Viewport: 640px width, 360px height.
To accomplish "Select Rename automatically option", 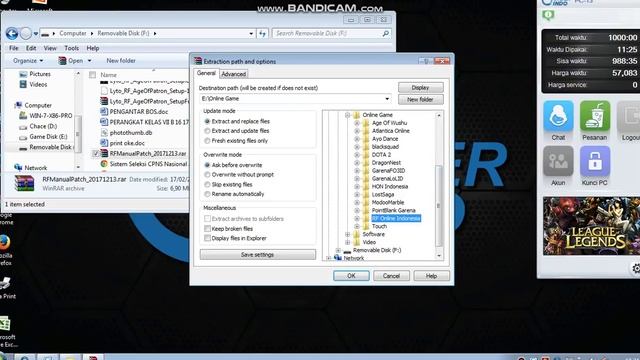I will click(207, 194).
